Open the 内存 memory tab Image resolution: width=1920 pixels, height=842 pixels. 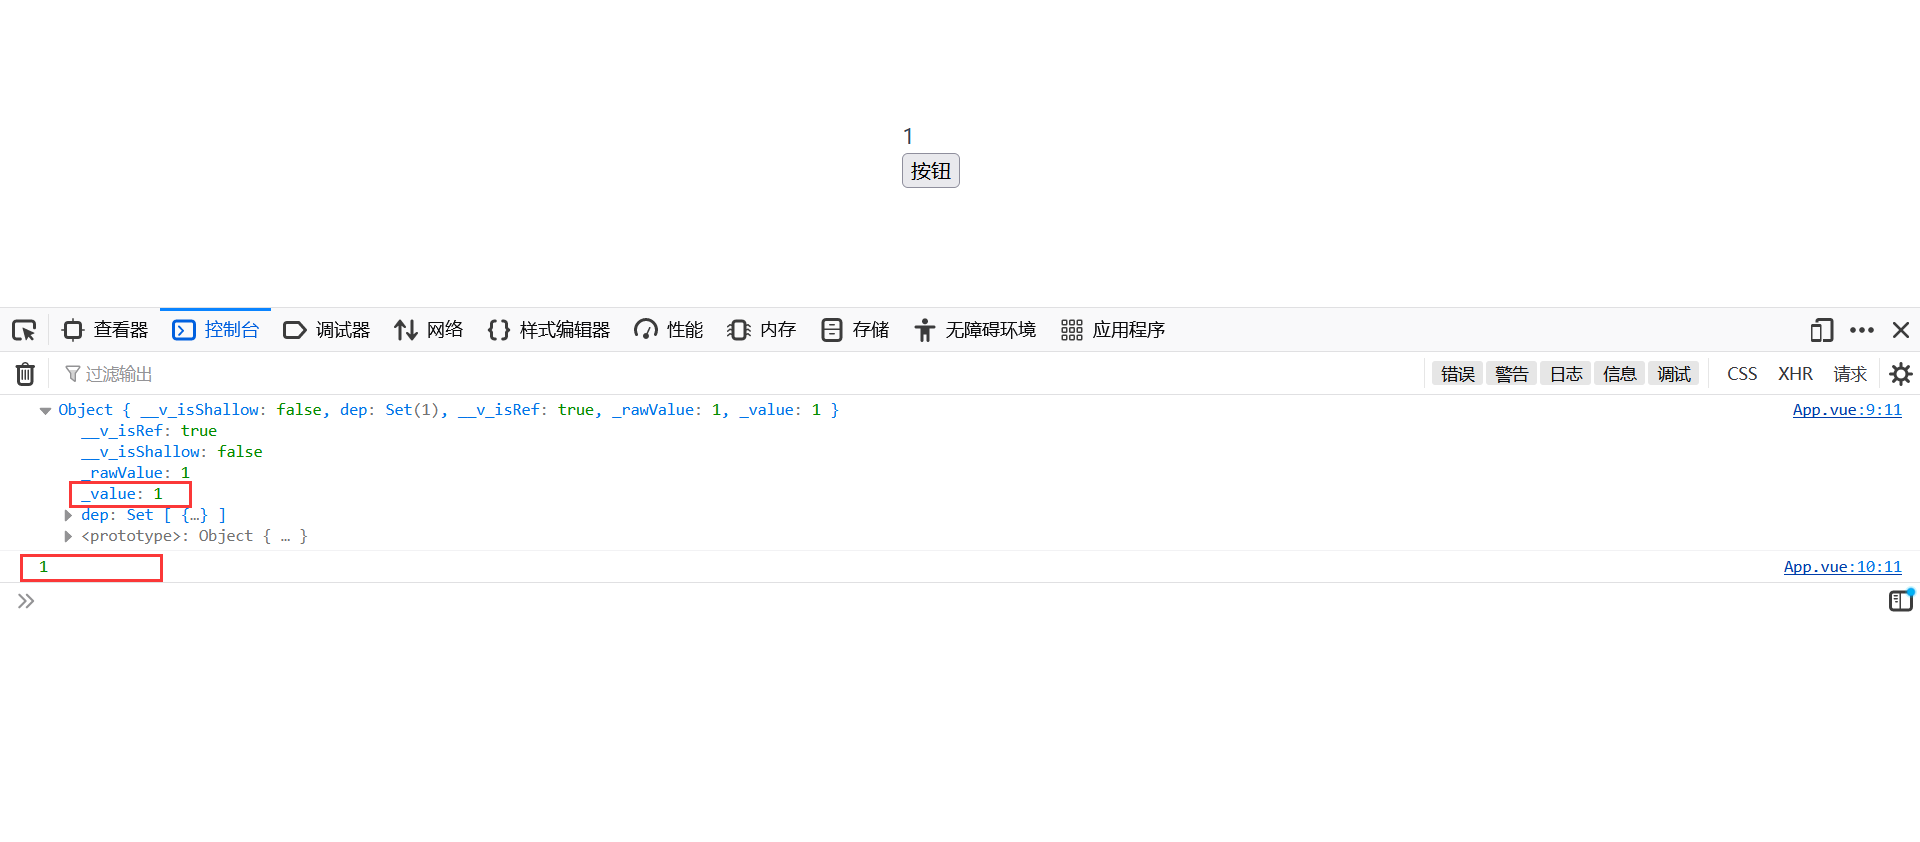point(762,330)
